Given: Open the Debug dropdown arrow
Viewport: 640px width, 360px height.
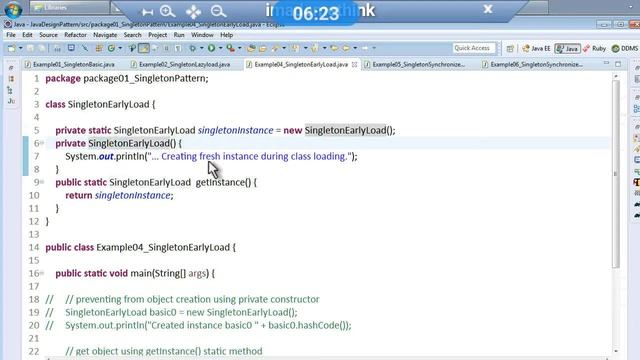Looking at the screenshot, I should tap(201, 48).
